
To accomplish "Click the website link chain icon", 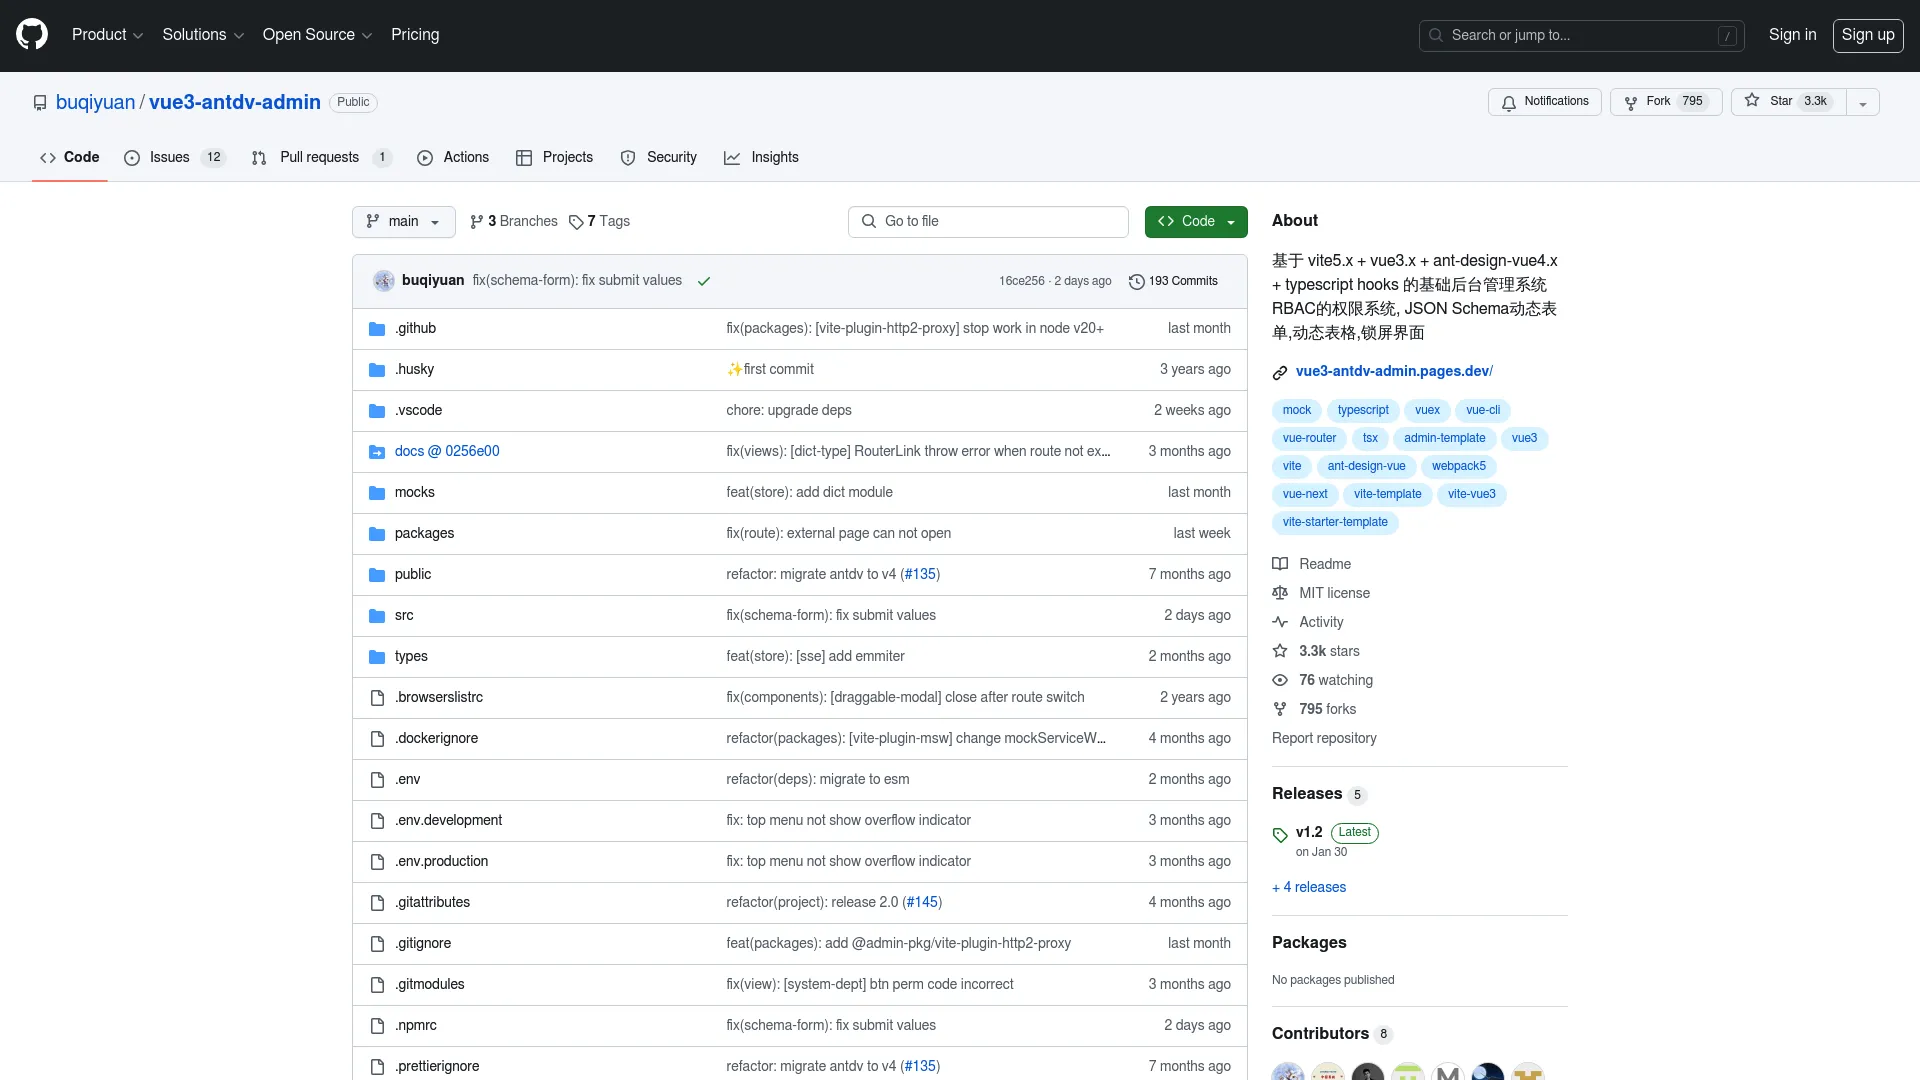I will coord(1280,372).
